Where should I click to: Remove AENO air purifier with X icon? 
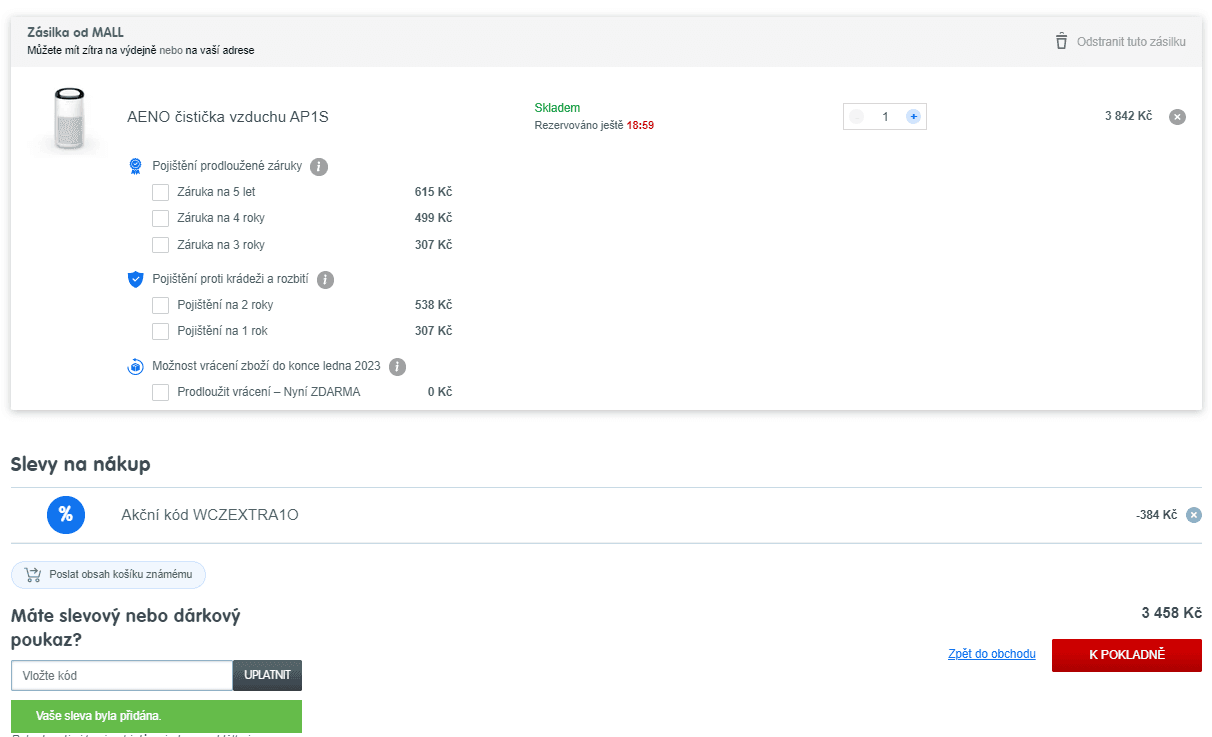point(1178,117)
